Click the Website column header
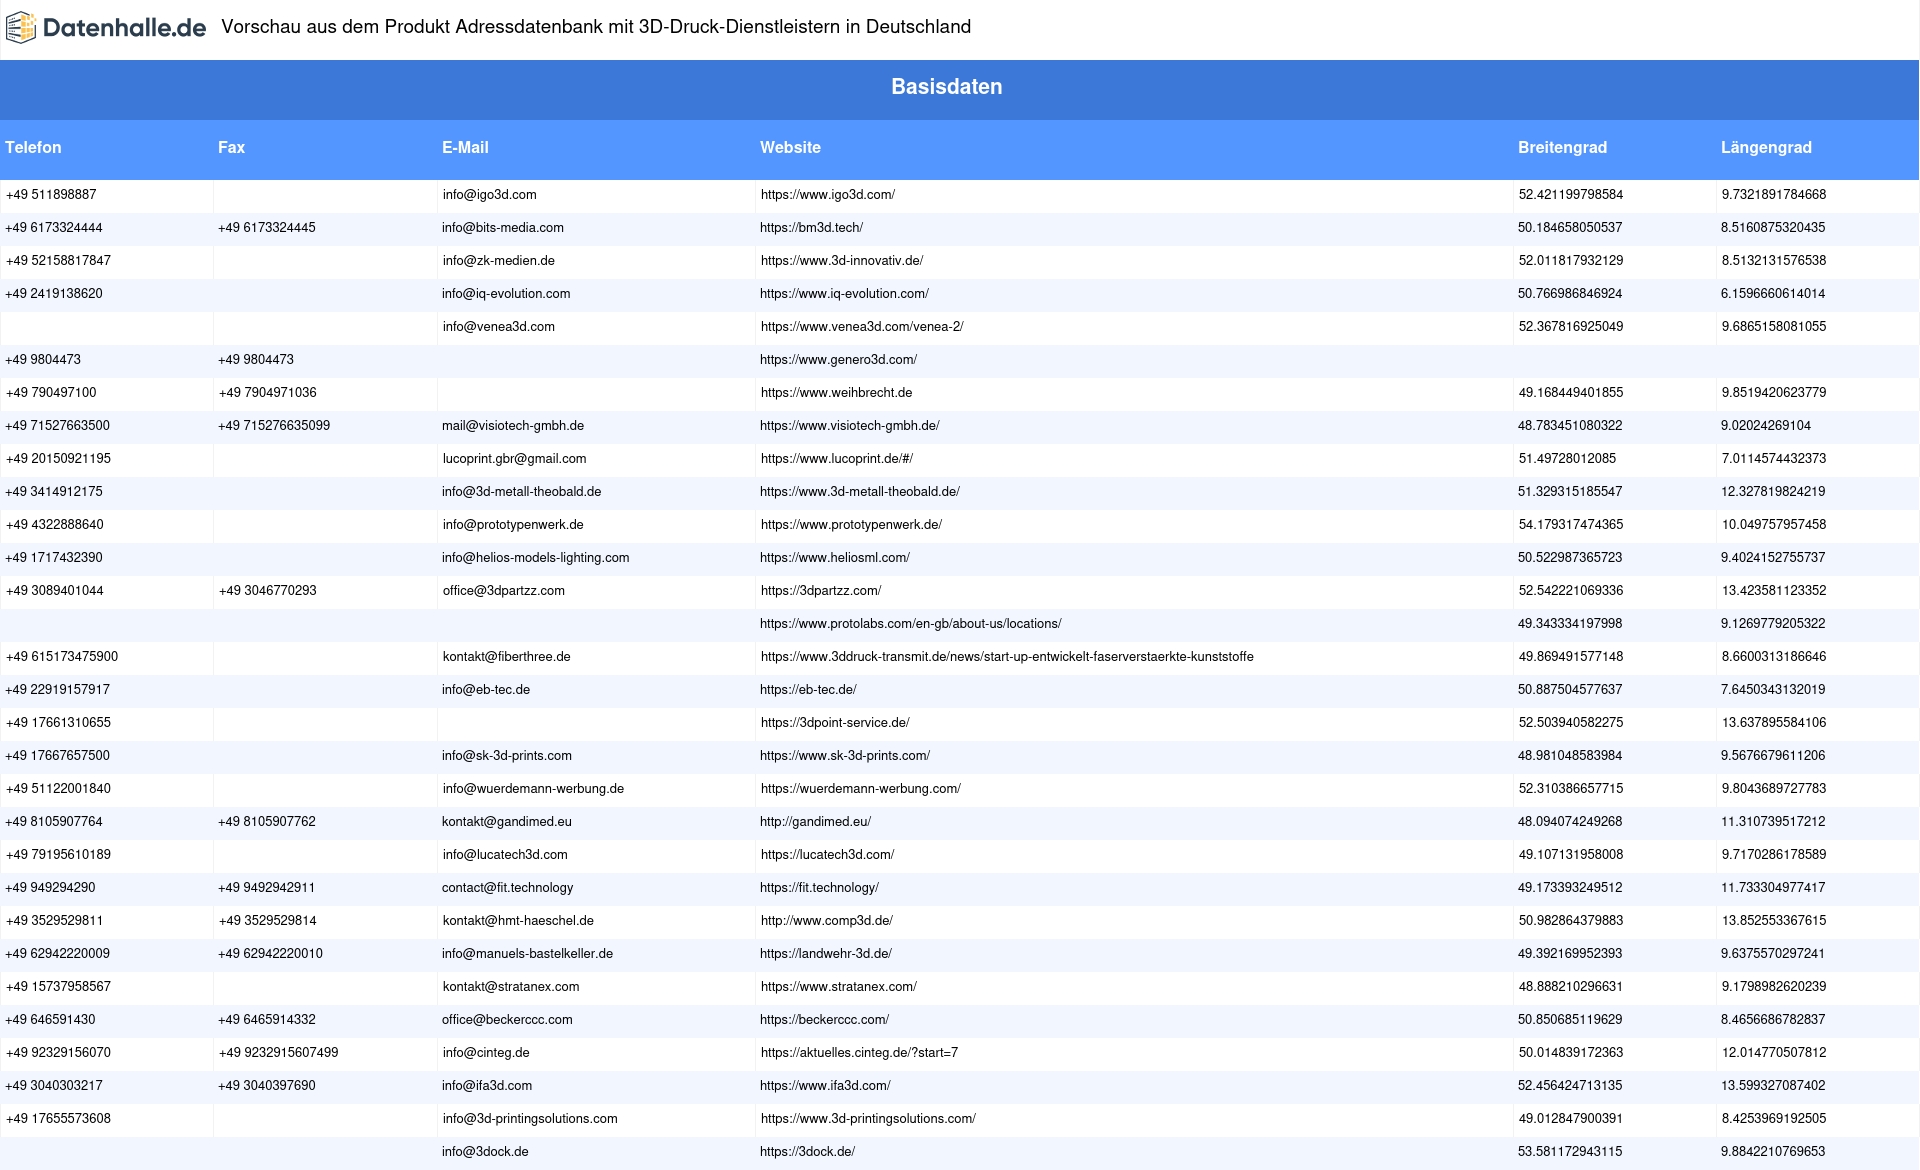Image resolution: width=1920 pixels, height=1170 pixels. point(790,148)
